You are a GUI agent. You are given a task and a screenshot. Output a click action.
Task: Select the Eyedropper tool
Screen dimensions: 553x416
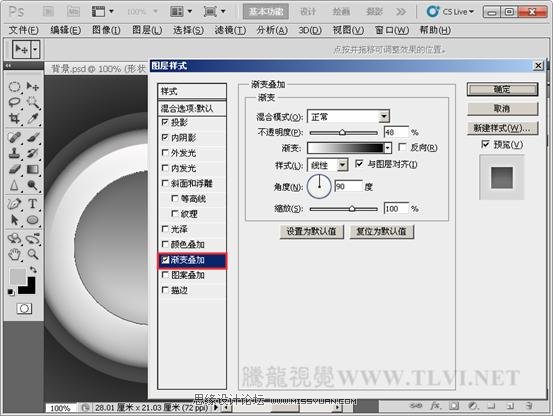(x=33, y=118)
